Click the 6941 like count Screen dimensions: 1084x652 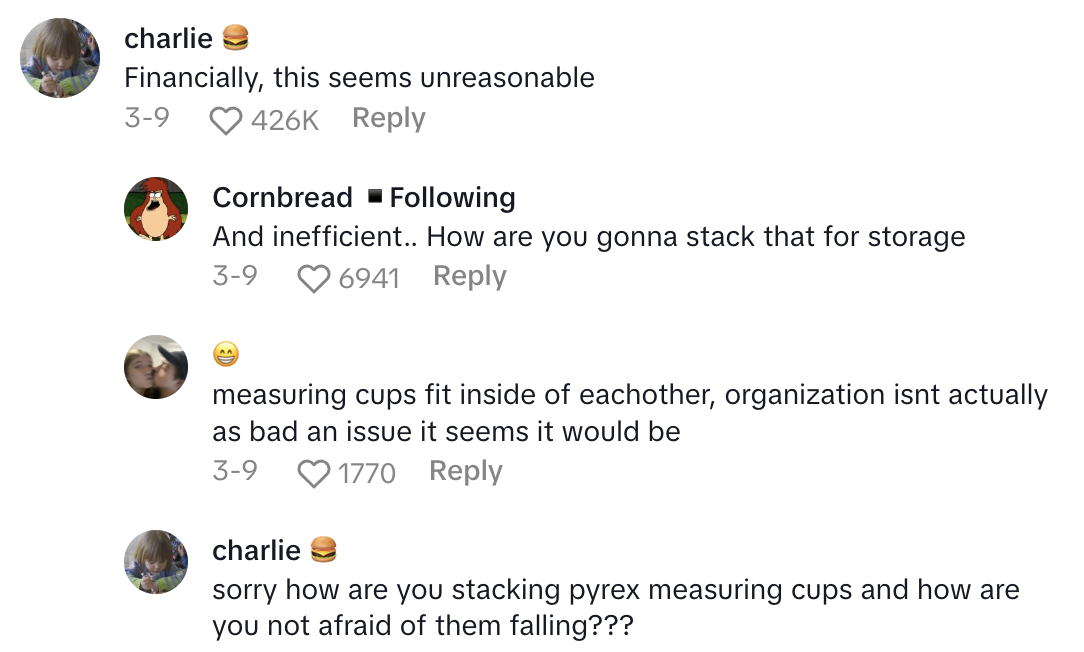pos(369,278)
